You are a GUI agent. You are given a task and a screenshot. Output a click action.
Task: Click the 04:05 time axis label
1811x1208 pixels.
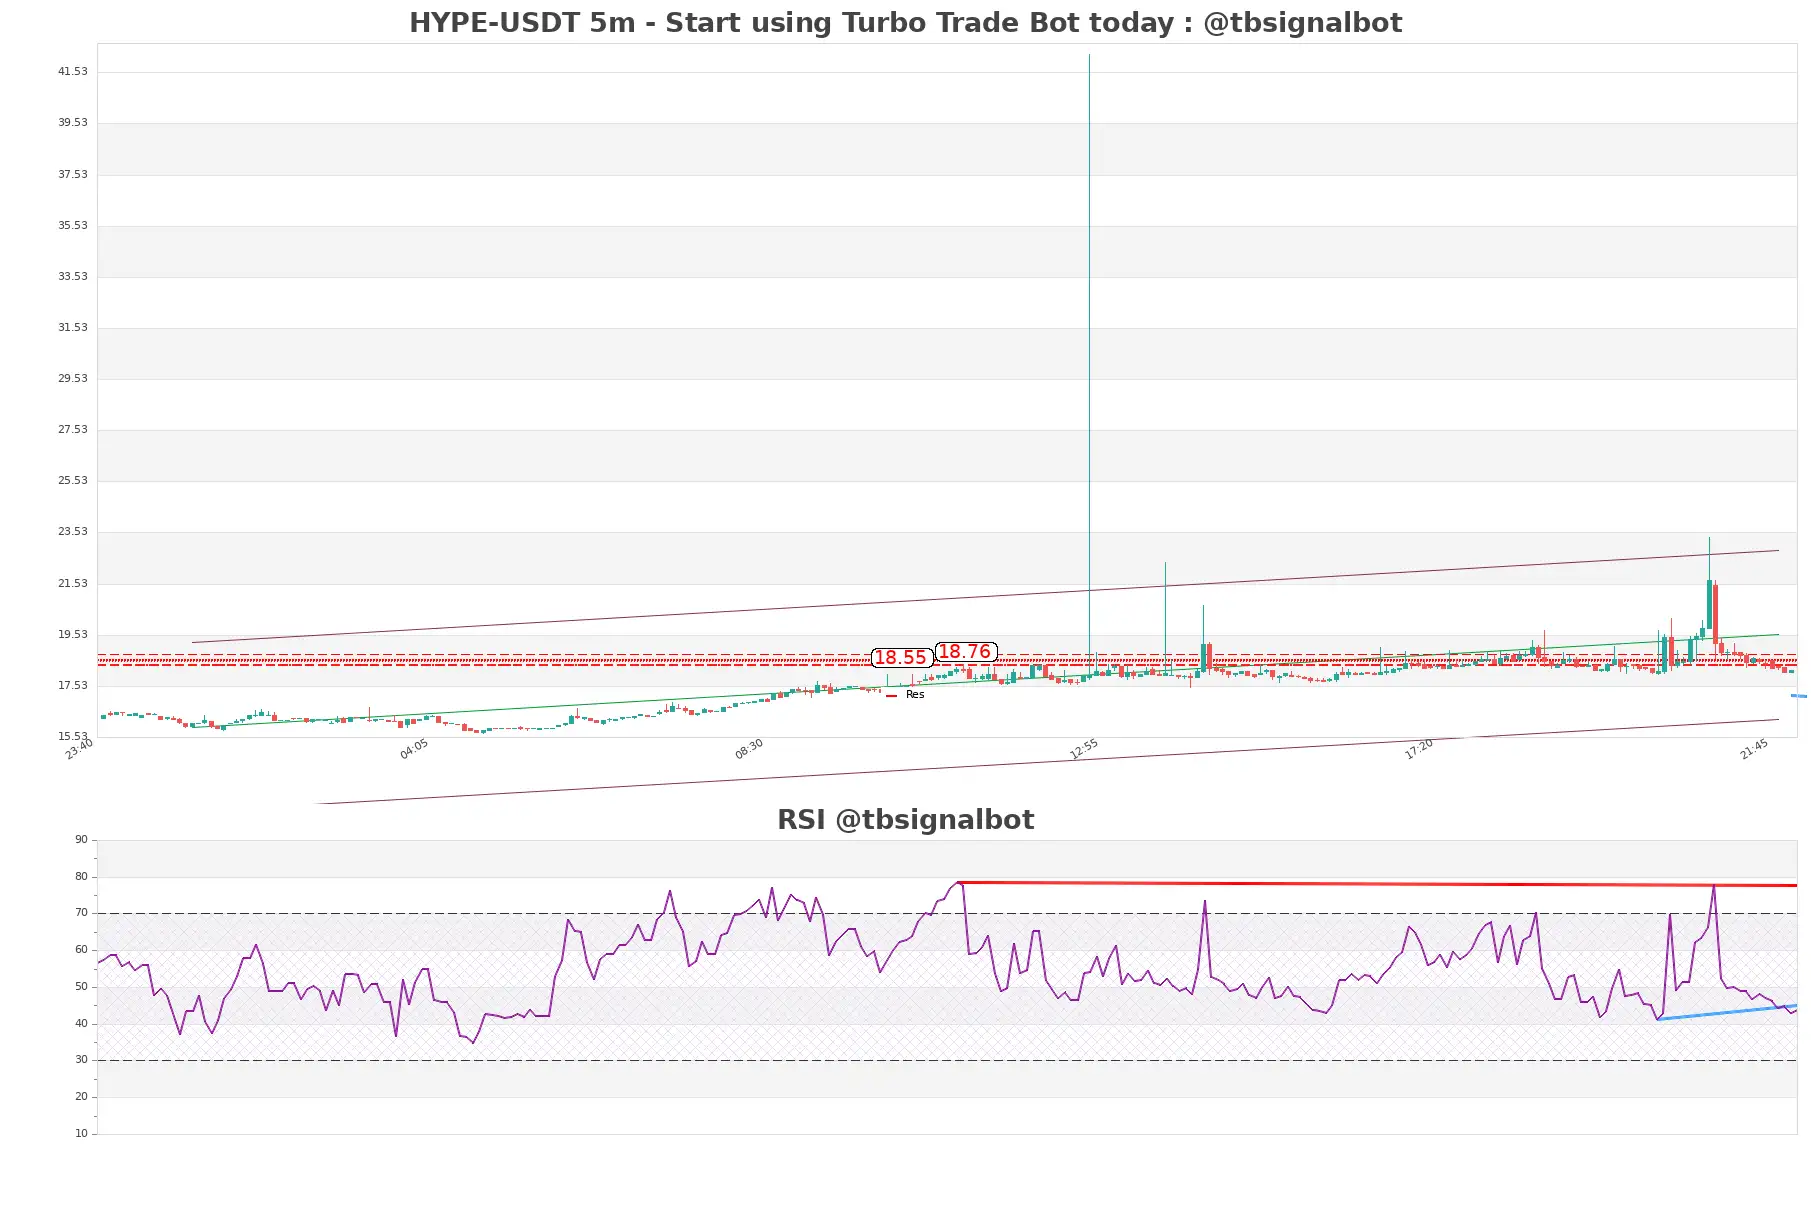(414, 750)
